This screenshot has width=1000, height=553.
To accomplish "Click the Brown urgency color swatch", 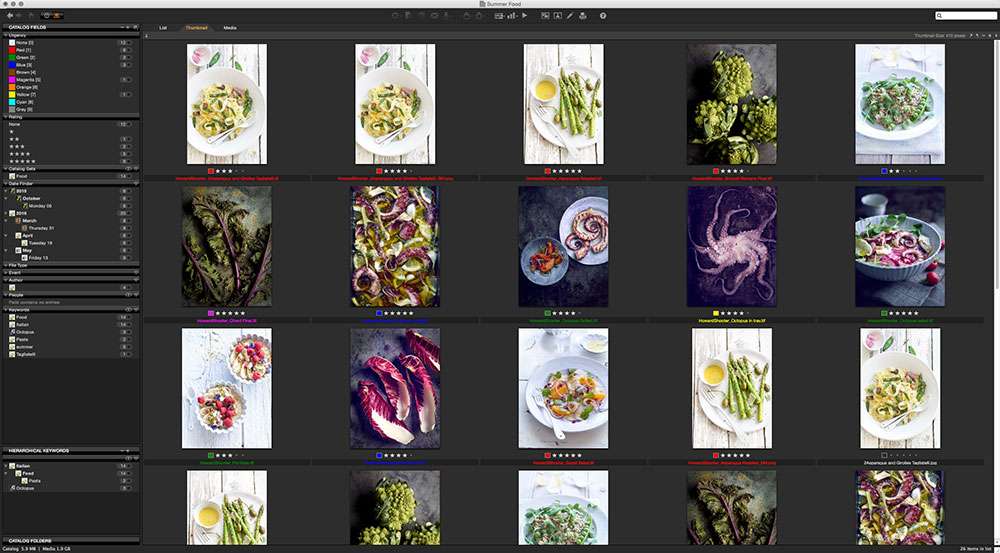I will [12, 72].
